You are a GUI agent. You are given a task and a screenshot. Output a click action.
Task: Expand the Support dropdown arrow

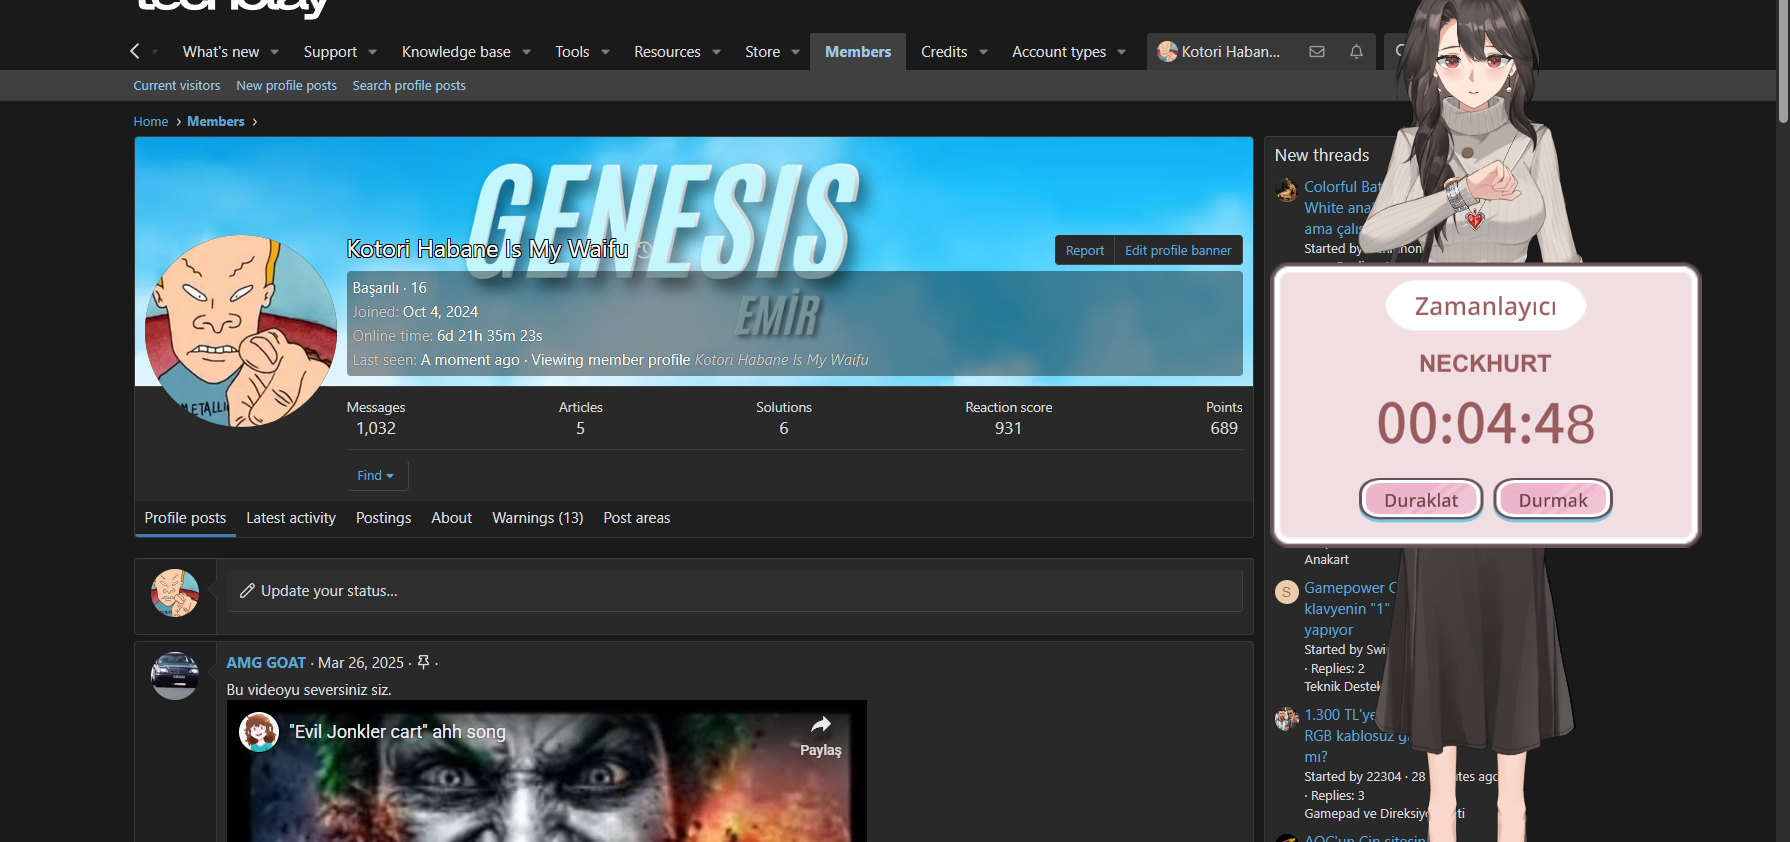[x=372, y=52]
